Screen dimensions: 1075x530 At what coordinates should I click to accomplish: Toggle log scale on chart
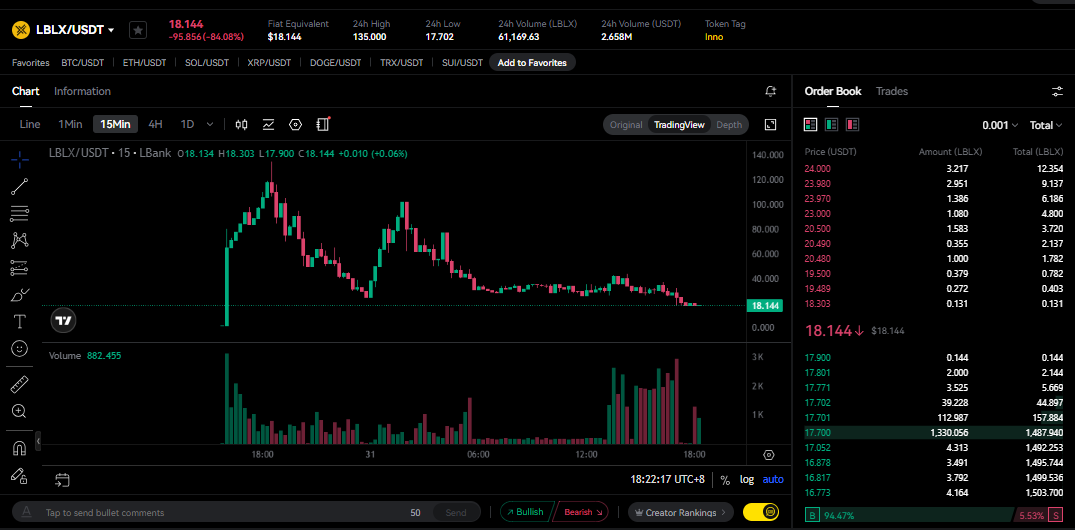[x=747, y=479]
